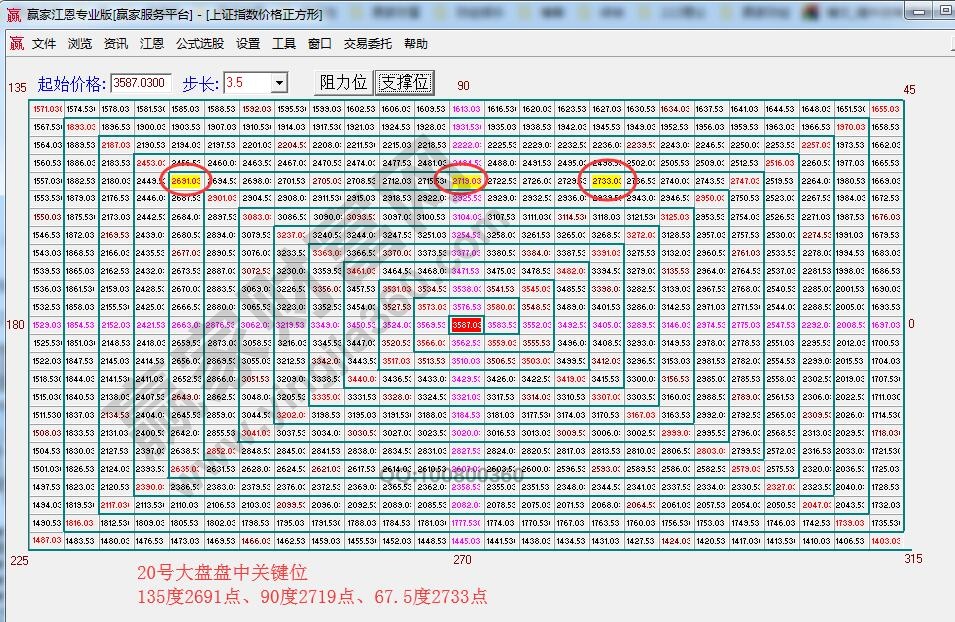Open the 设置 menu
The width and height of the screenshot is (955, 622).
point(249,43)
